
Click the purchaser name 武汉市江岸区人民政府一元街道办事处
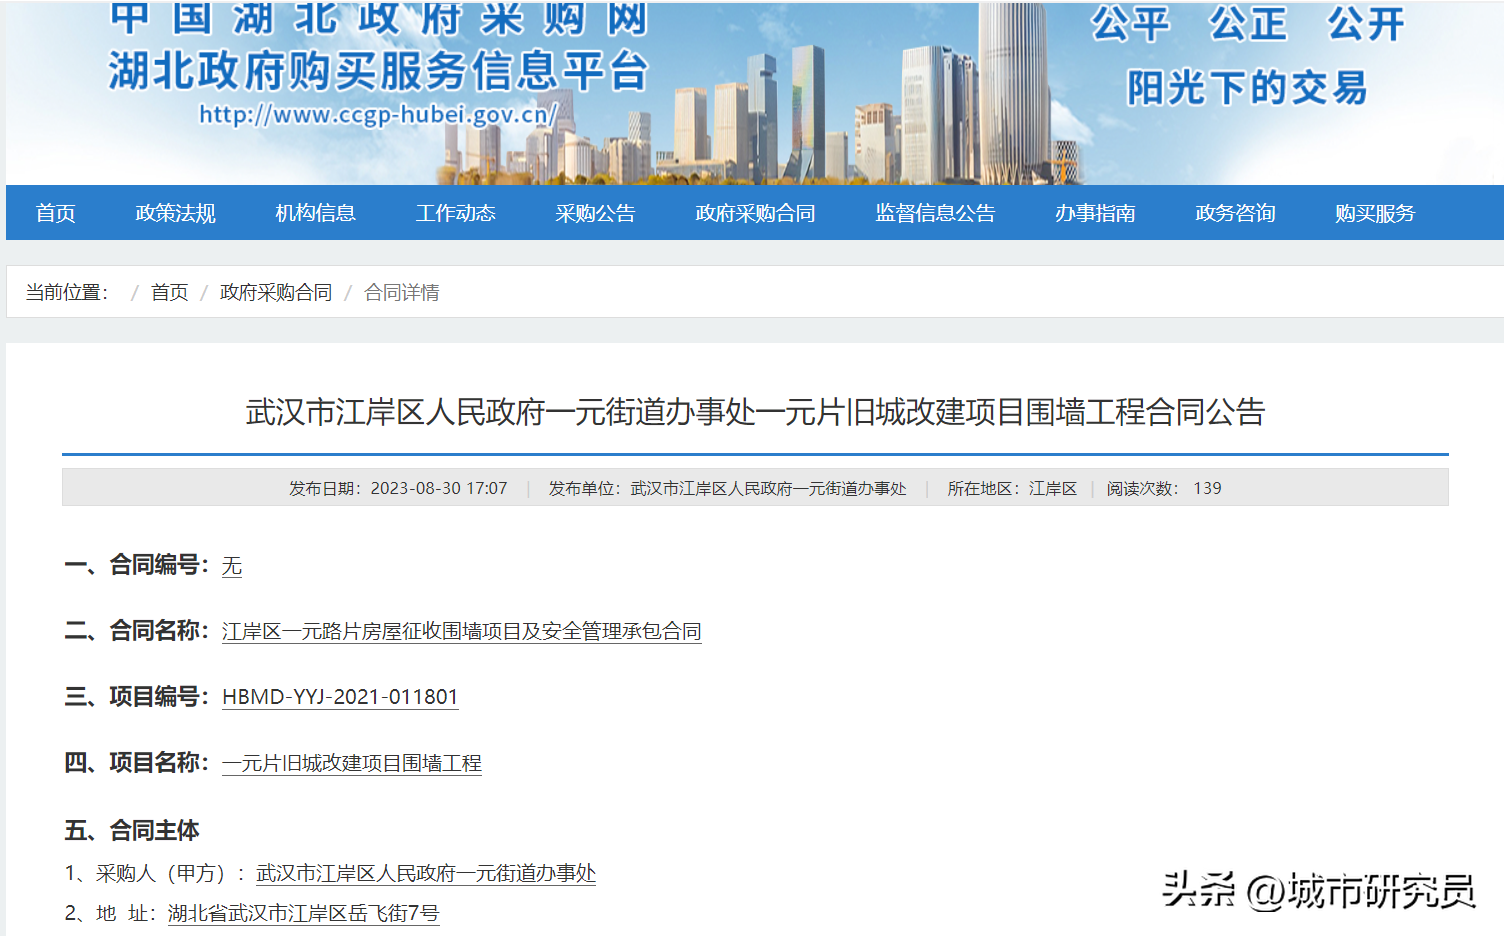click(x=426, y=873)
